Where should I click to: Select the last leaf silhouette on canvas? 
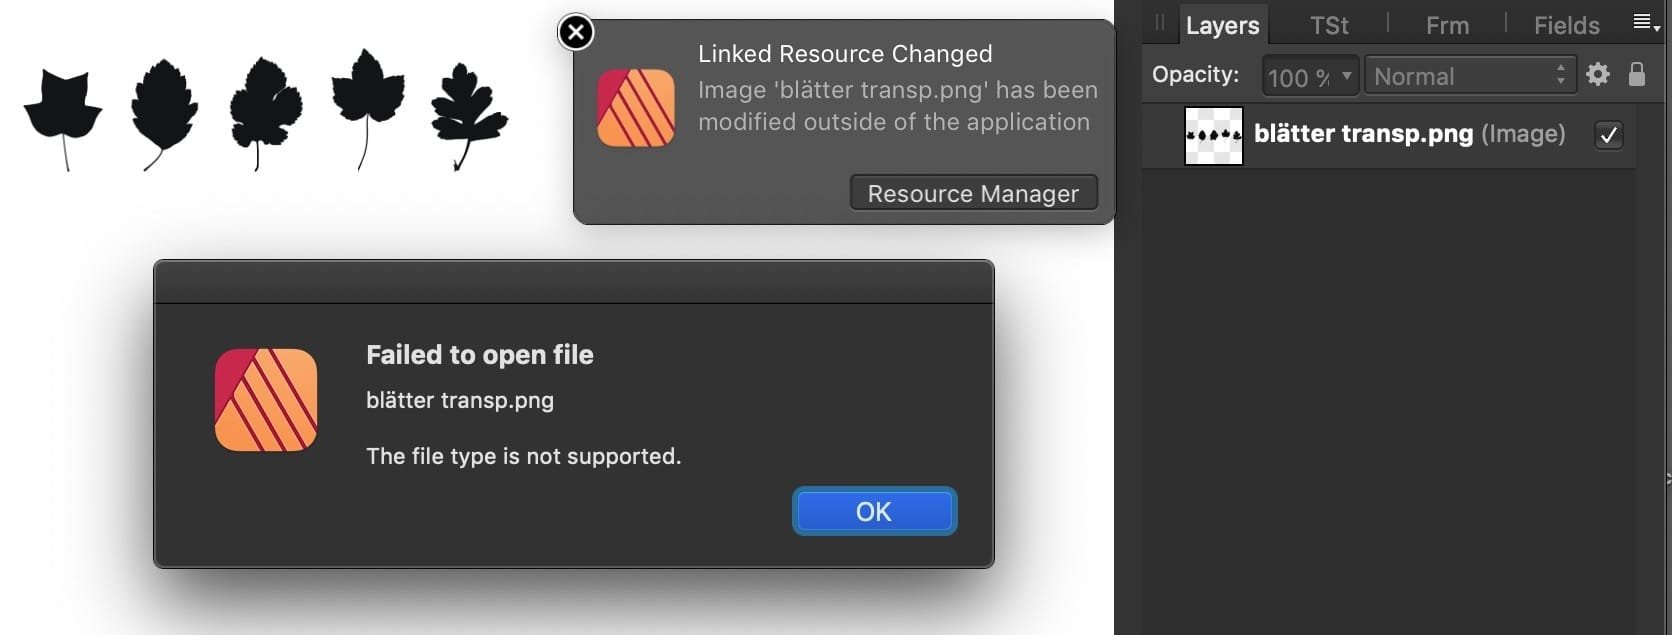click(x=469, y=116)
